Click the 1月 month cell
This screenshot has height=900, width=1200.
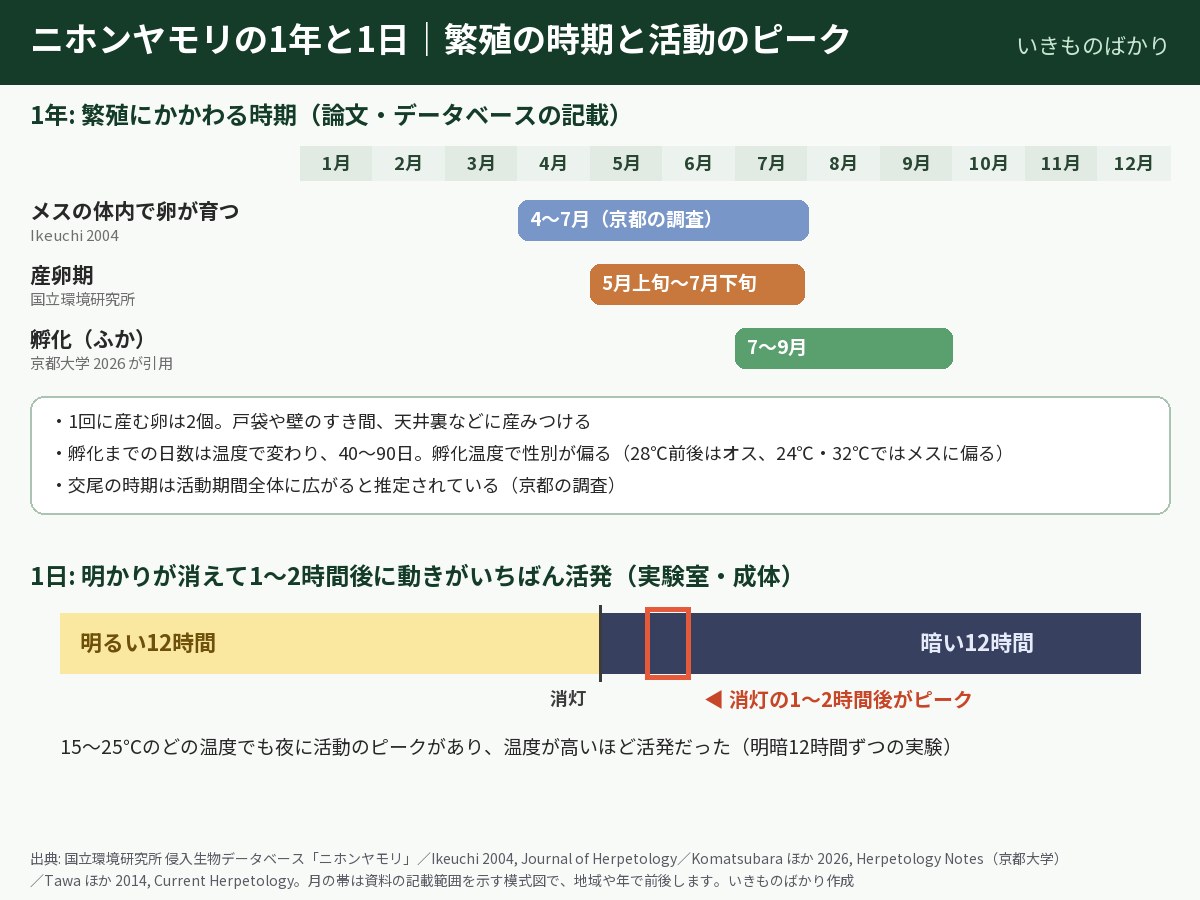point(336,163)
